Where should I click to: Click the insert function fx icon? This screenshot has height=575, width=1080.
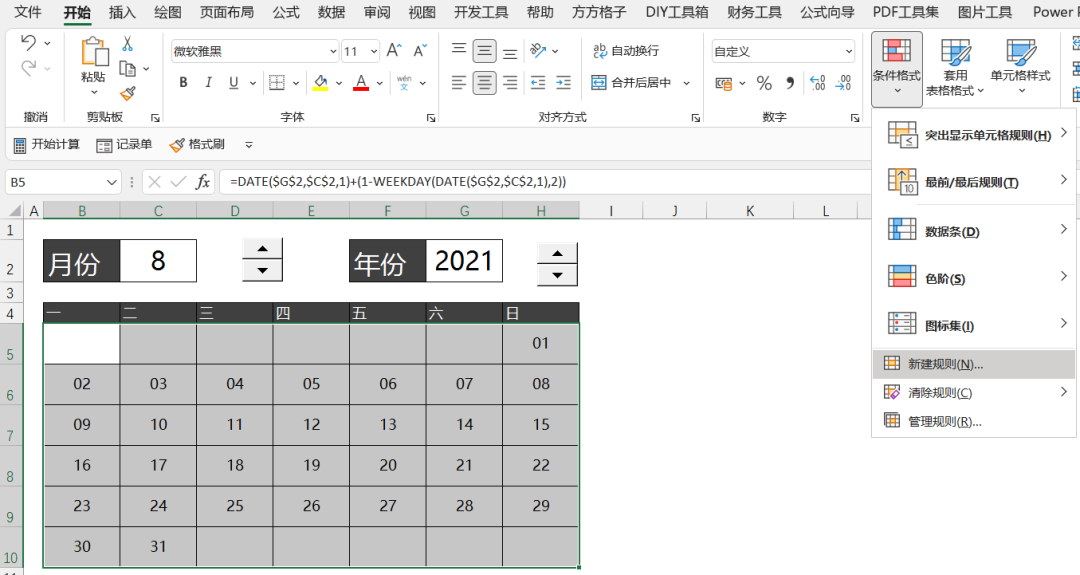point(202,182)
